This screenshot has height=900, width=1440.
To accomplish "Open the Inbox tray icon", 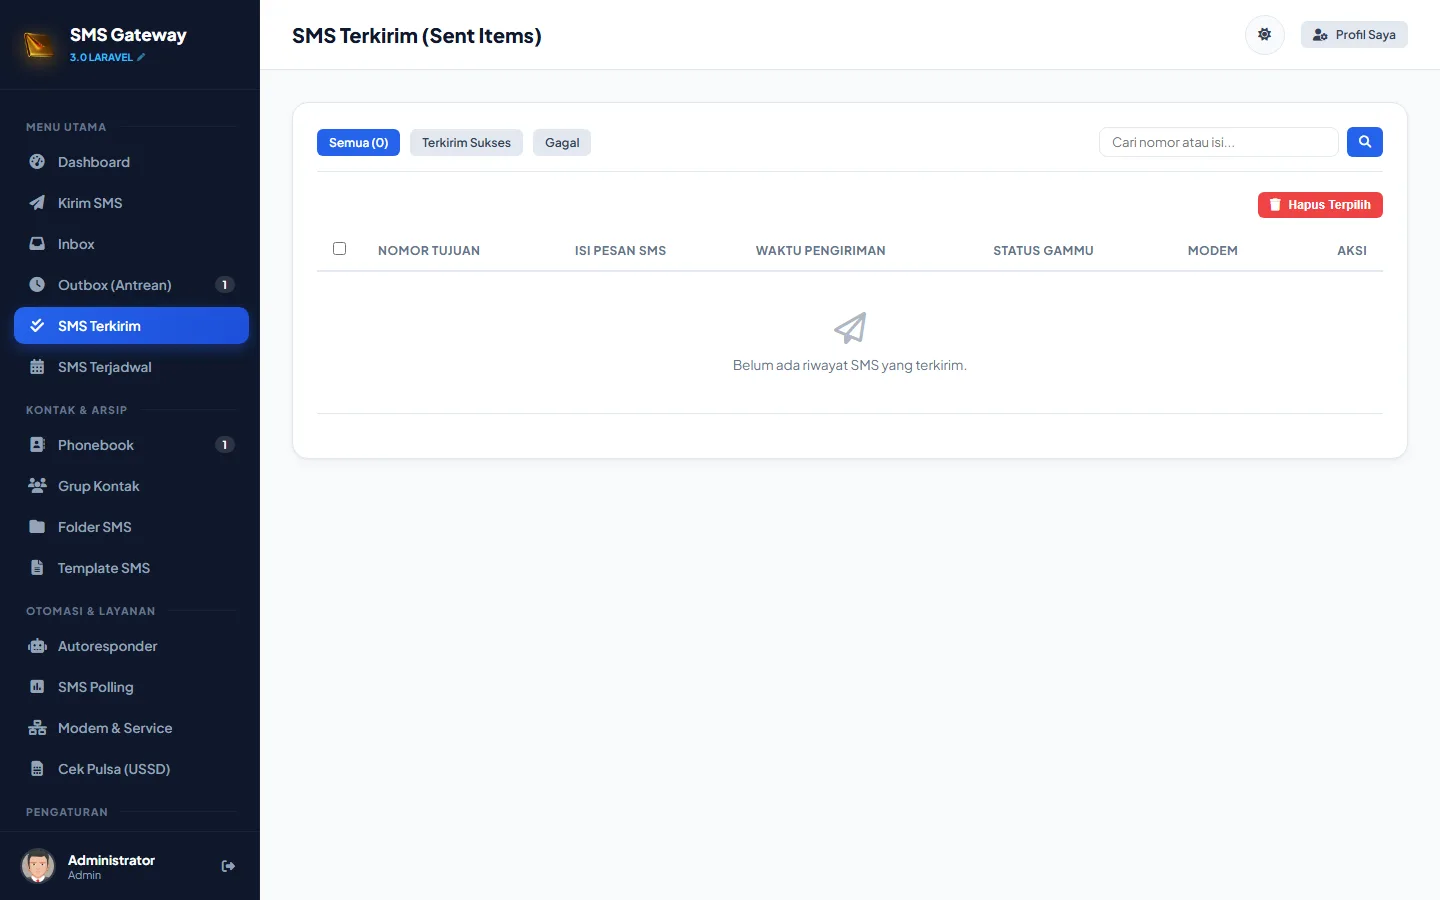I will point(37,244).
